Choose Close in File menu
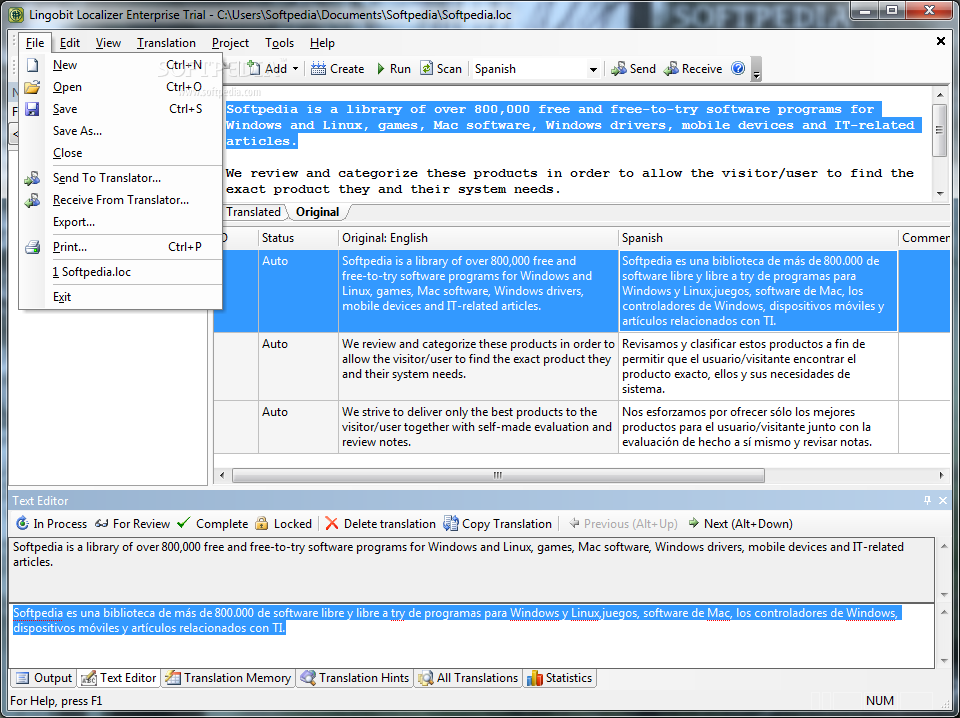 121,153
